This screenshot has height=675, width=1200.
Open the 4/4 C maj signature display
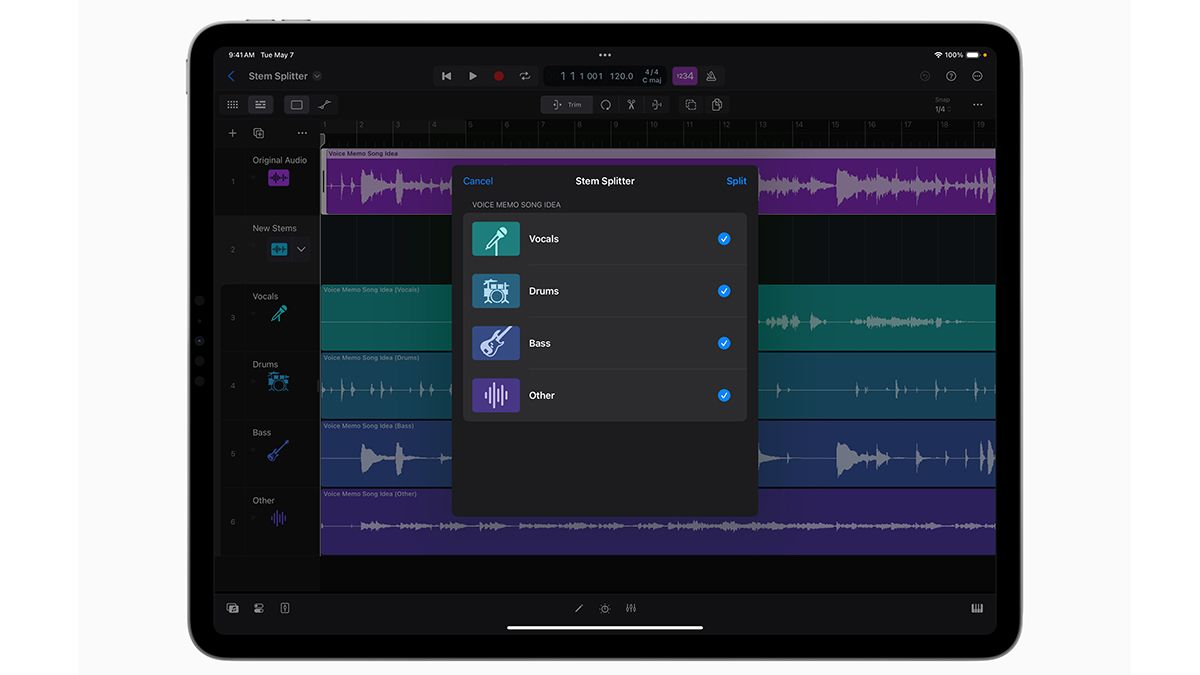[x=652, y=76]
